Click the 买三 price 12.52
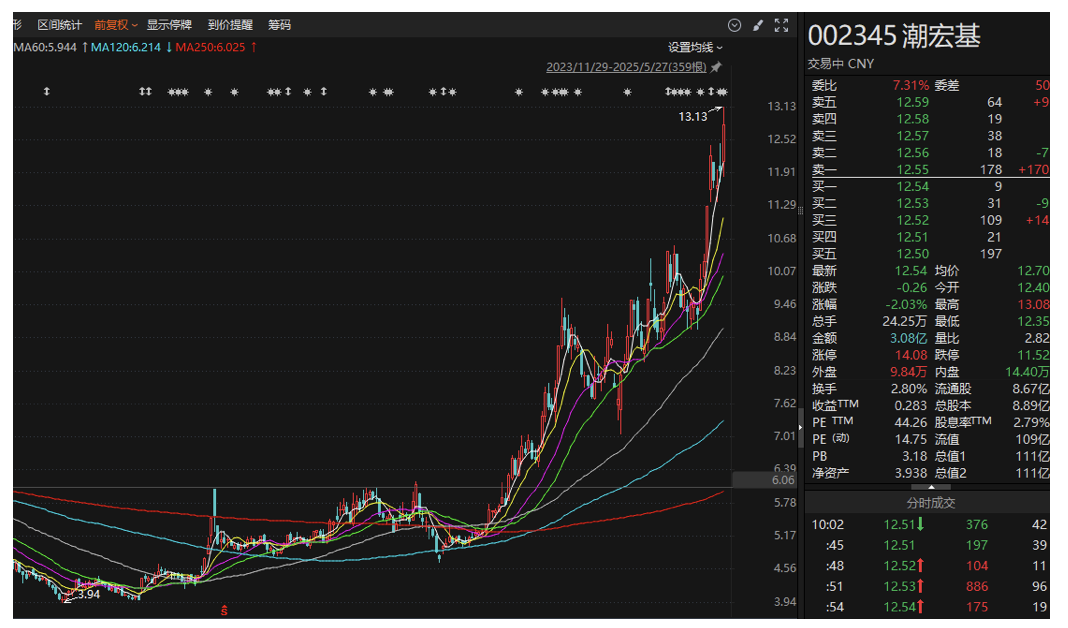The height and width of the screenshot is (628, 1068). click(913, 221)
